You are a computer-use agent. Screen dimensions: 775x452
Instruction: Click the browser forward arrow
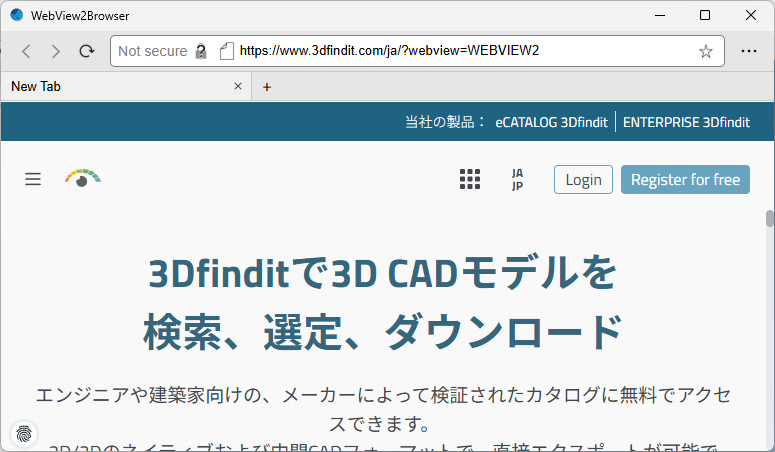pyautogui.click(x=56, y=51)
